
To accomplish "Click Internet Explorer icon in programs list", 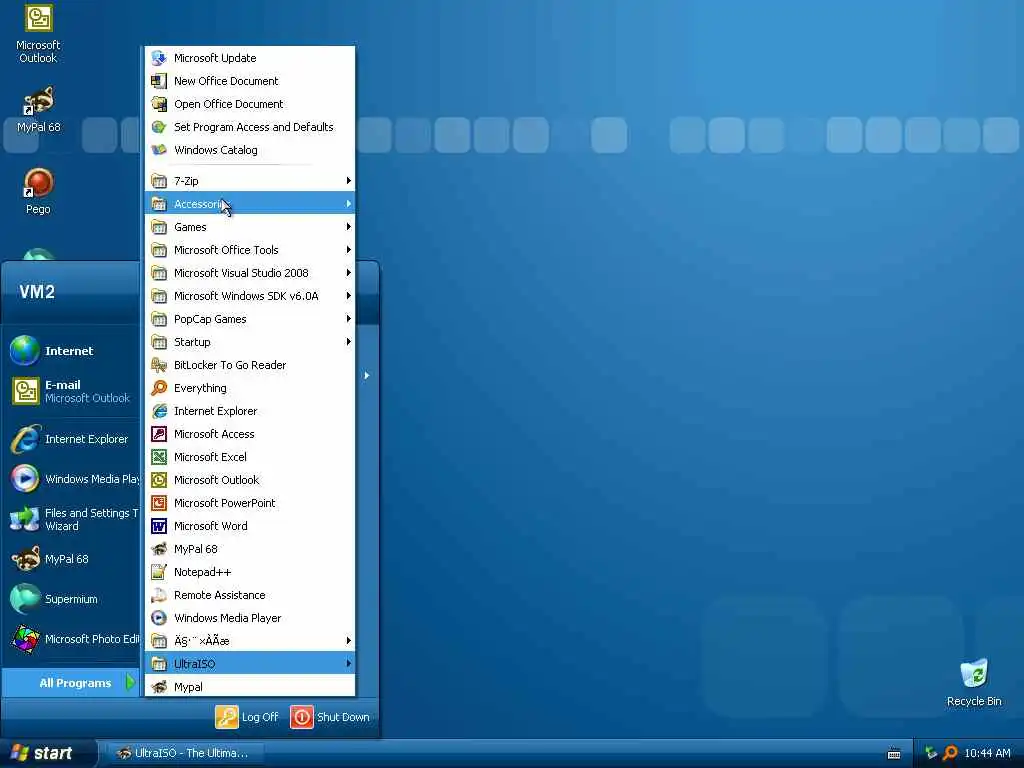I will coord(159,411).
